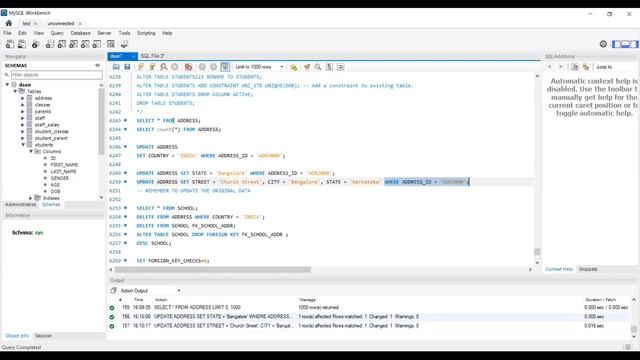Create a new schema from main toolbar
Screen dimensions: 640x360
click(x=50, y=44)
